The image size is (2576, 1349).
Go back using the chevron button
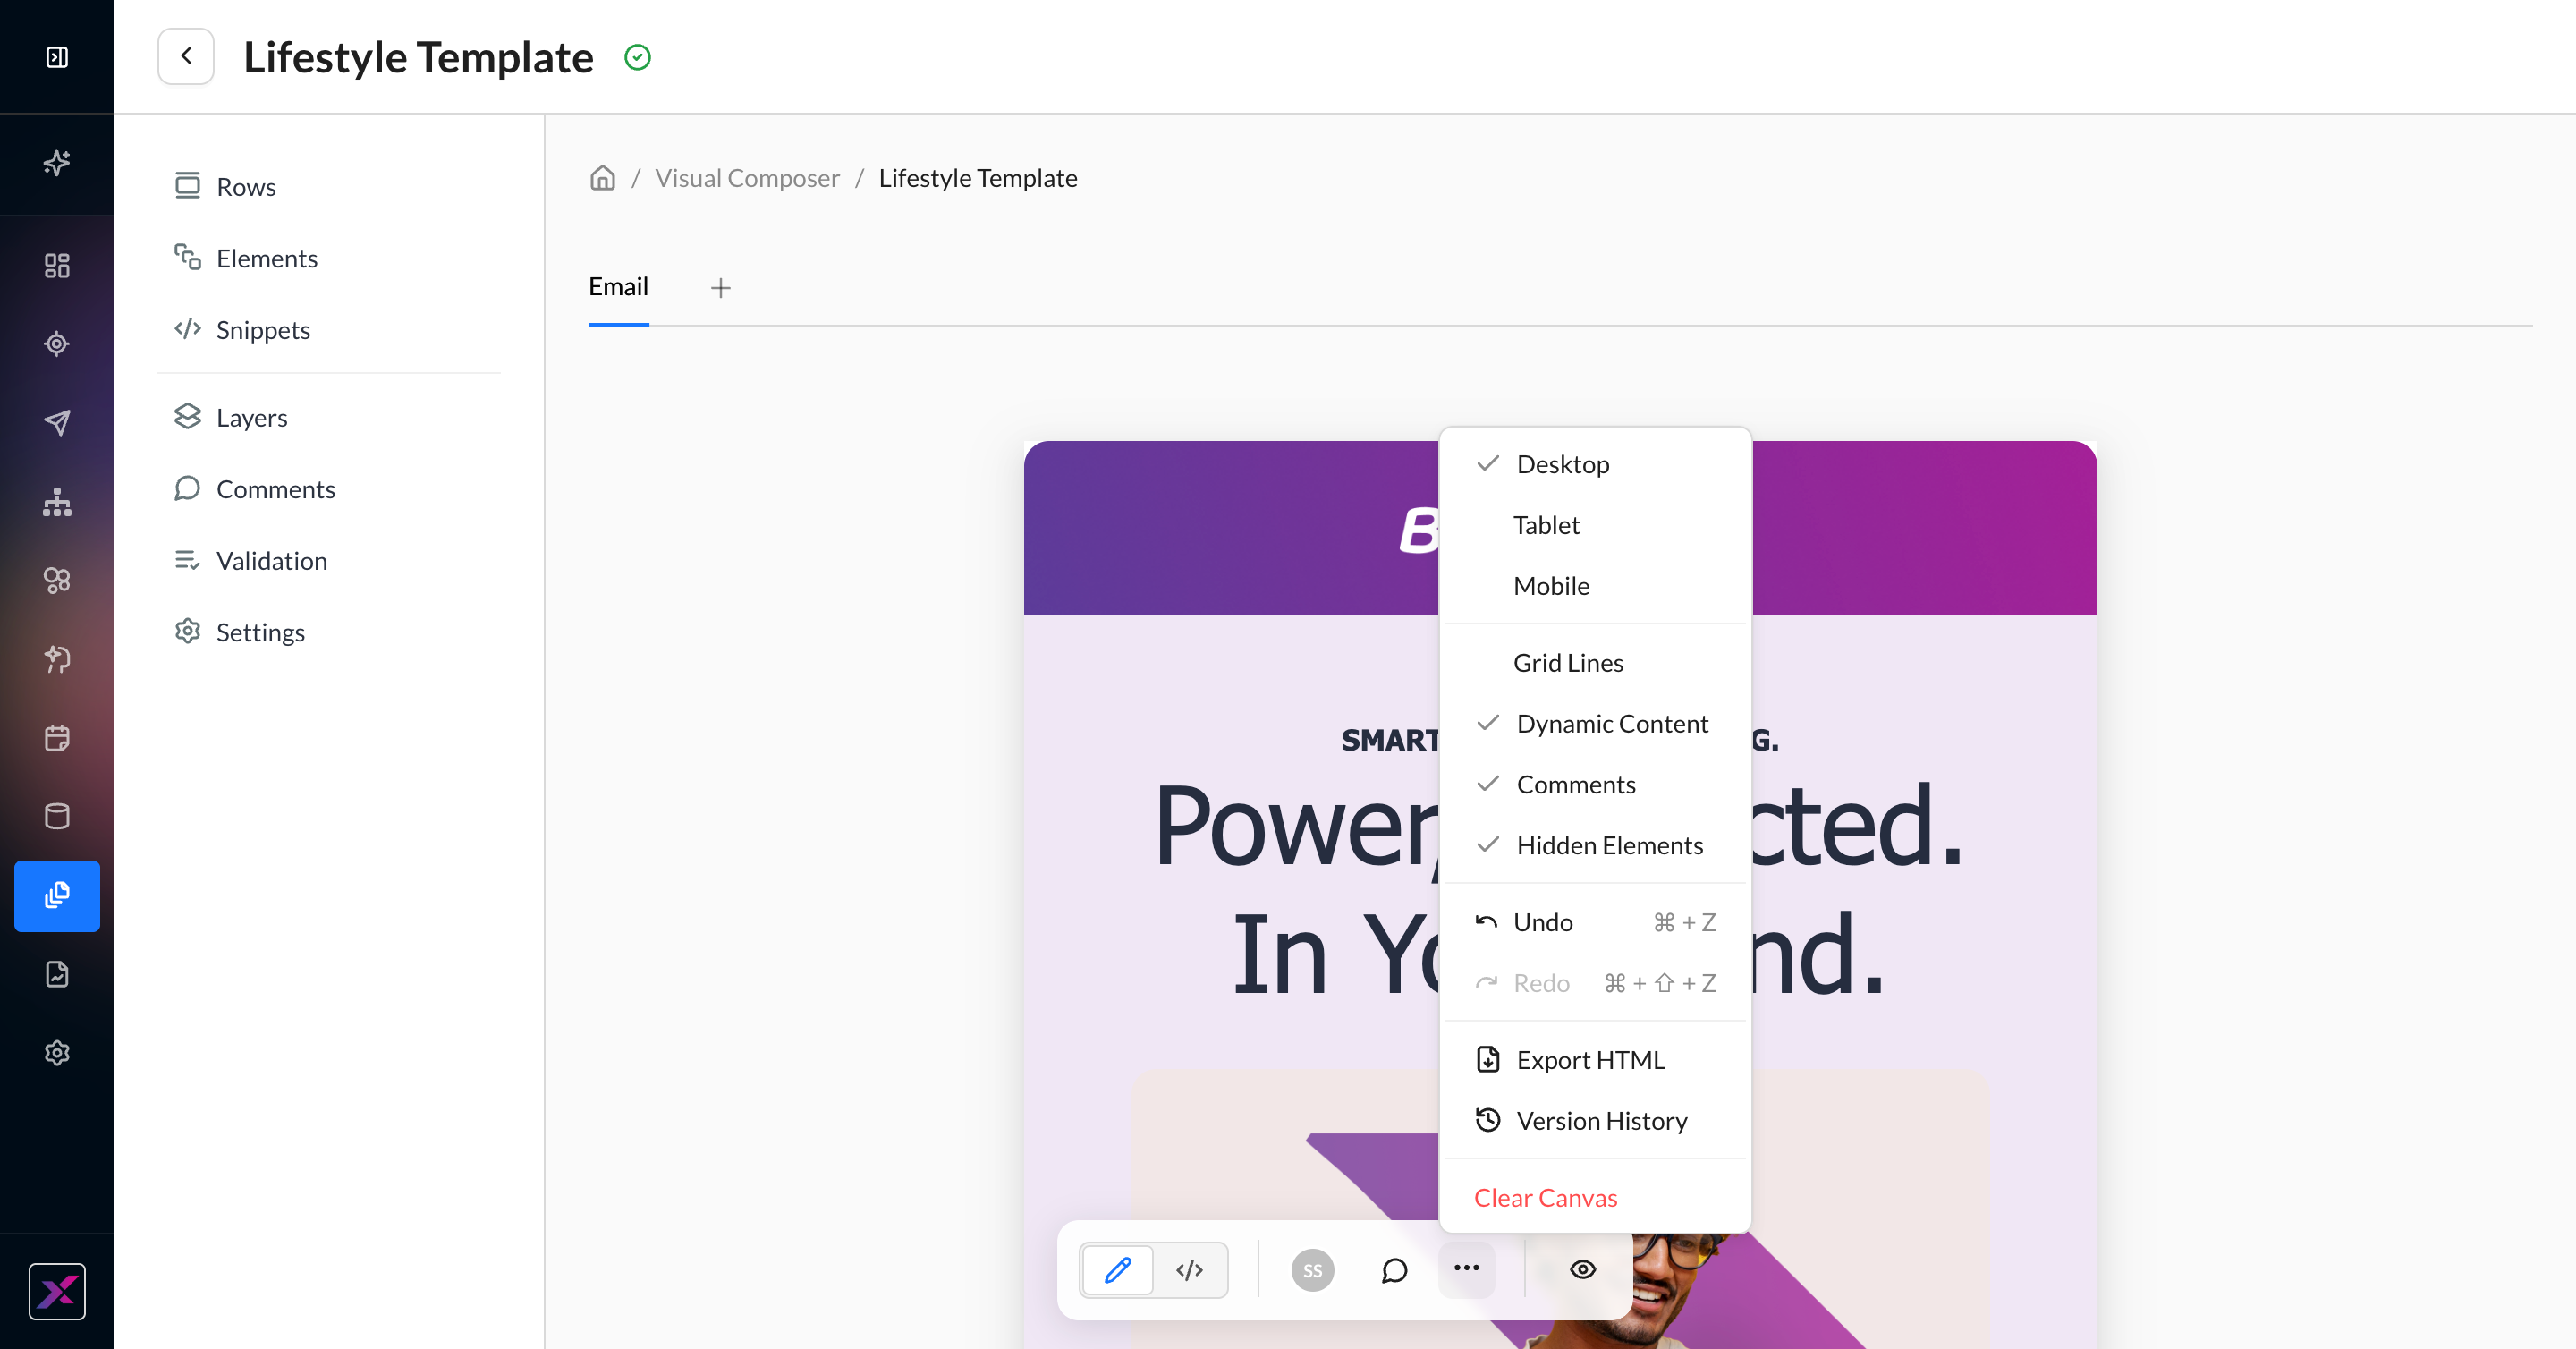[186, 56]
